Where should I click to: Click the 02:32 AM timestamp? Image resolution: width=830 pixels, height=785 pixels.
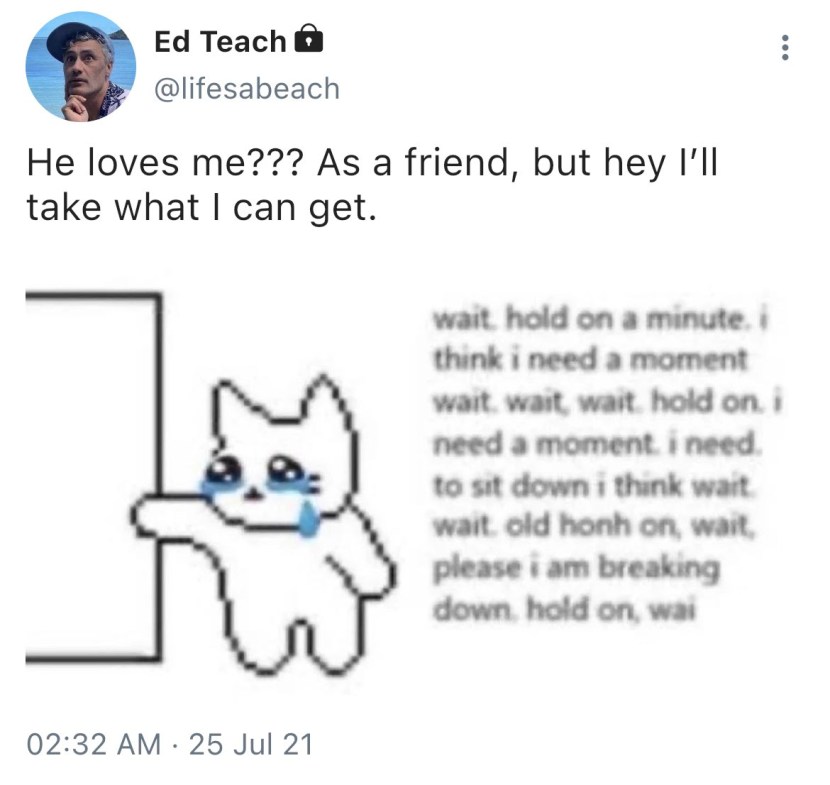(94, 744)
